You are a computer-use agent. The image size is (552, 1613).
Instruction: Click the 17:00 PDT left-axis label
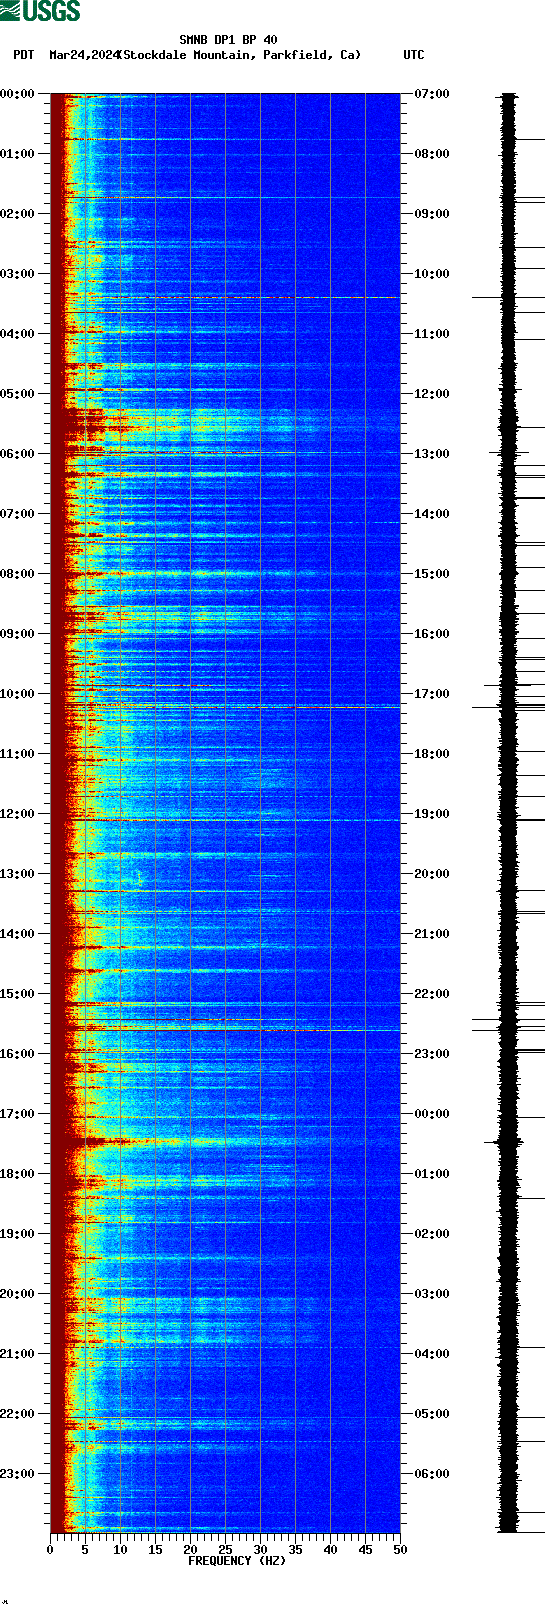[17, 1114]
